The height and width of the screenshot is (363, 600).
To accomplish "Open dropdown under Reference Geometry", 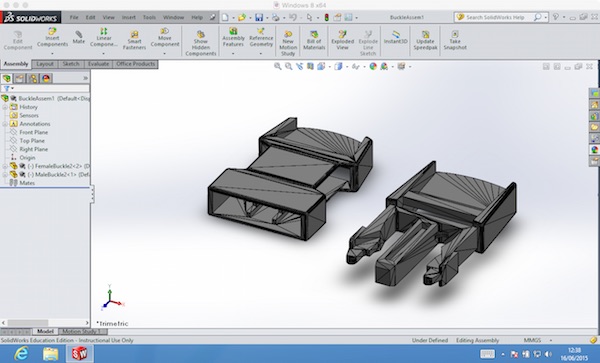I will [x=261, y=54].
